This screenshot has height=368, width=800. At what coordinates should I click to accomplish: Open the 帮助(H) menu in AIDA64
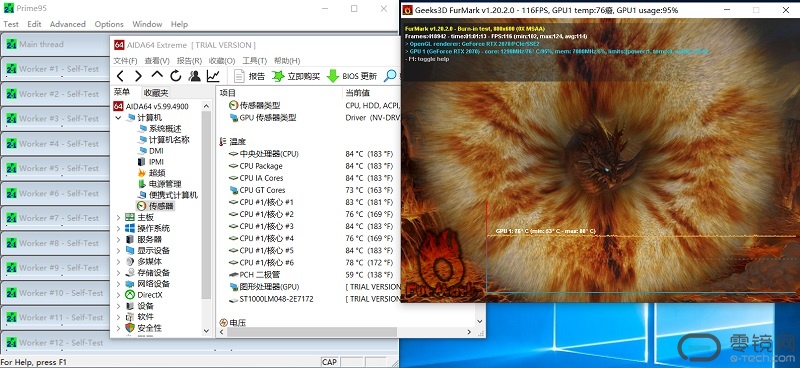tap(287, 61)
